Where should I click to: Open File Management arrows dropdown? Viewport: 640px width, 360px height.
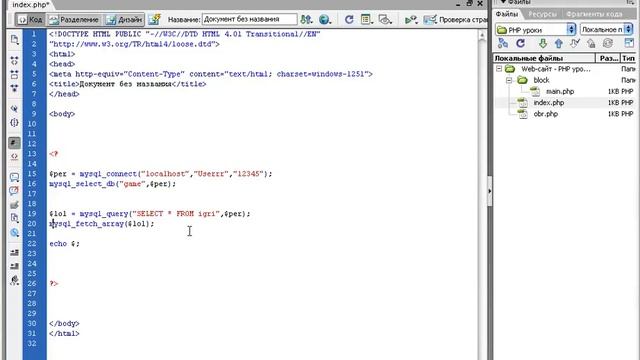[306, 19]
